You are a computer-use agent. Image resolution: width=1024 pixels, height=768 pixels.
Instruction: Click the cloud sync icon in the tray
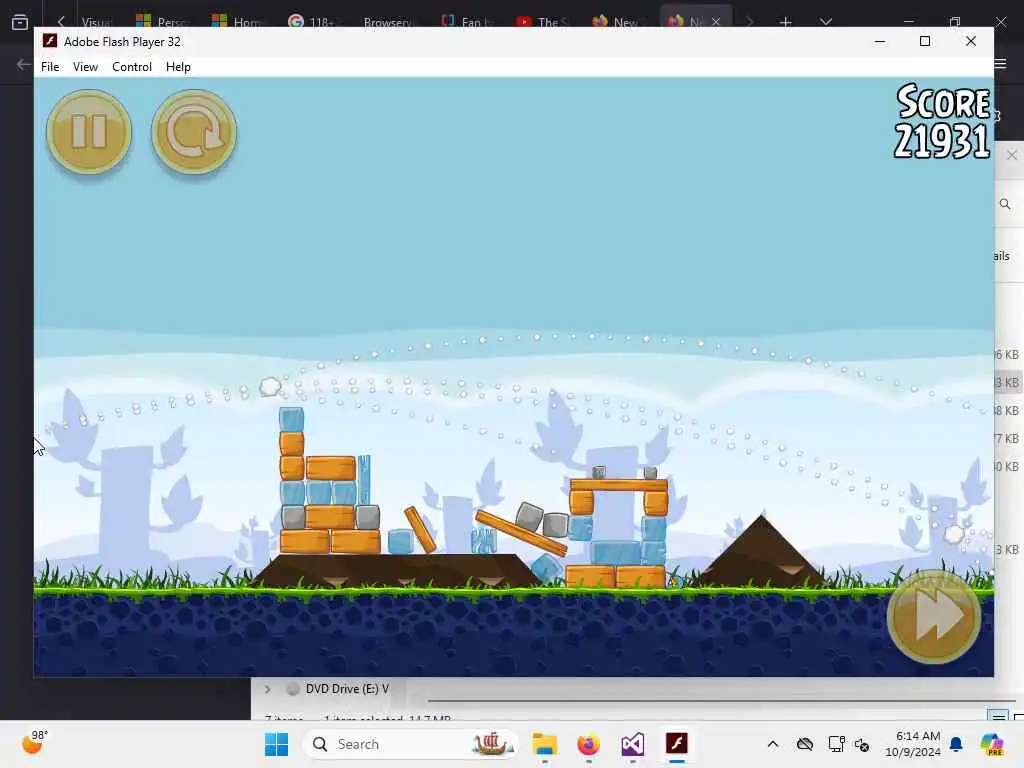[x=805, y=744]
